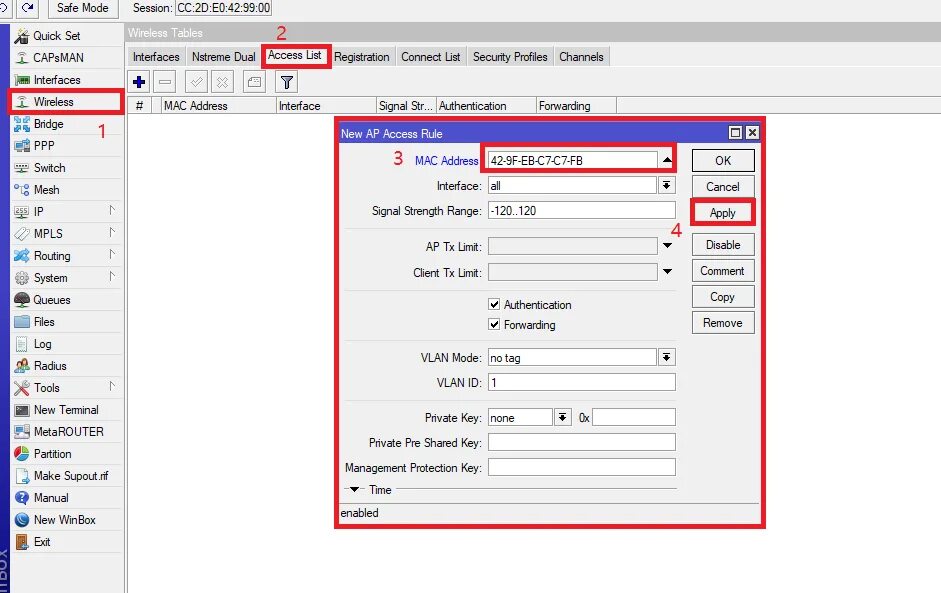Viewport: 941px width, 593px height.
Task: Click the OK button
Action: click(x=723, y=161)
